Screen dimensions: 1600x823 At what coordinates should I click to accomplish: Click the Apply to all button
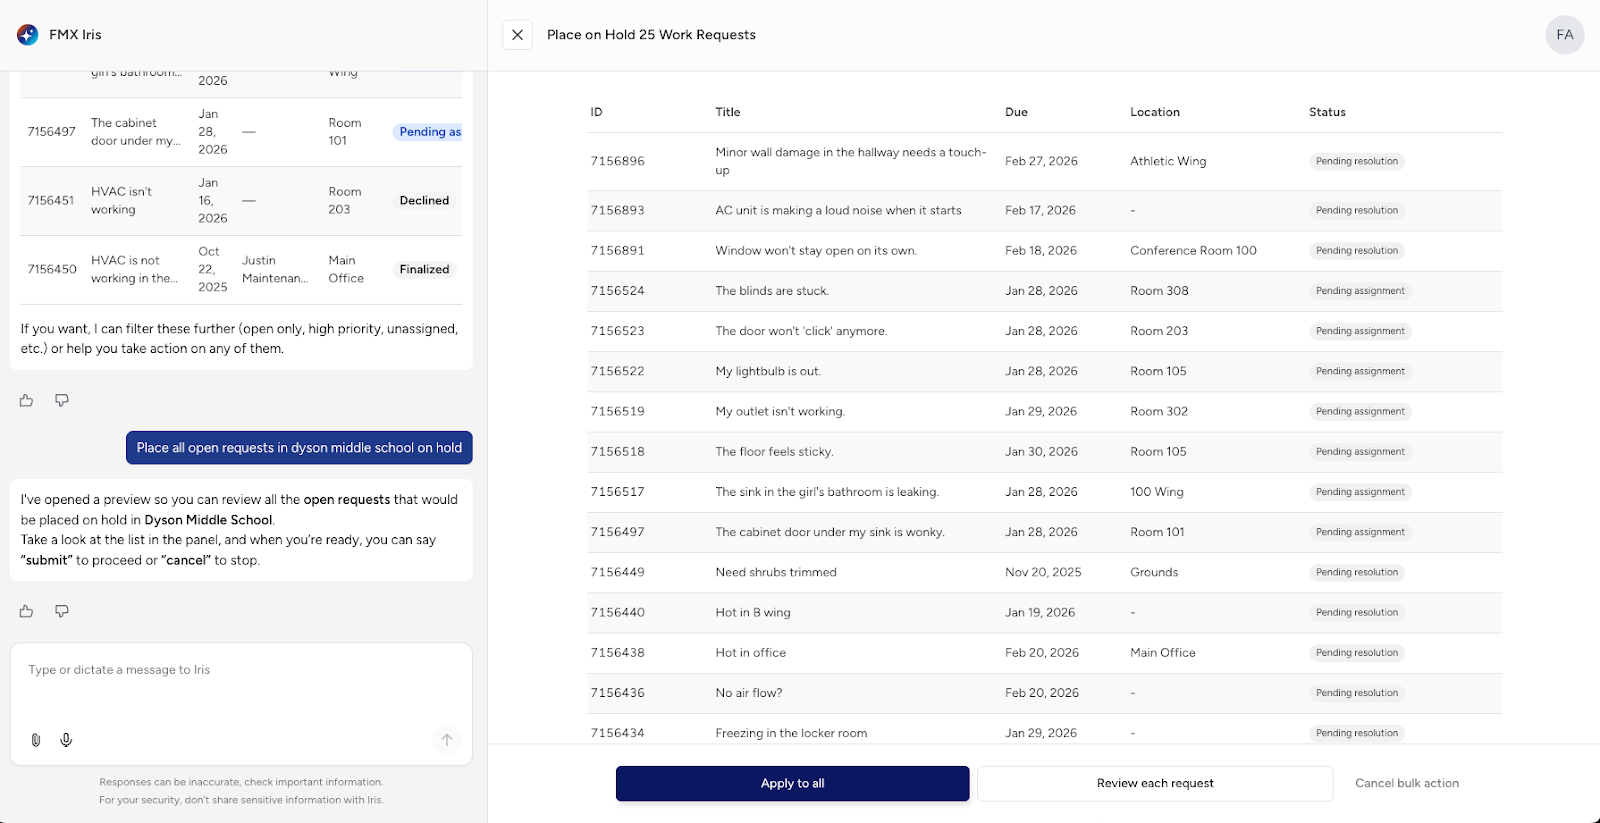point(792,784)
